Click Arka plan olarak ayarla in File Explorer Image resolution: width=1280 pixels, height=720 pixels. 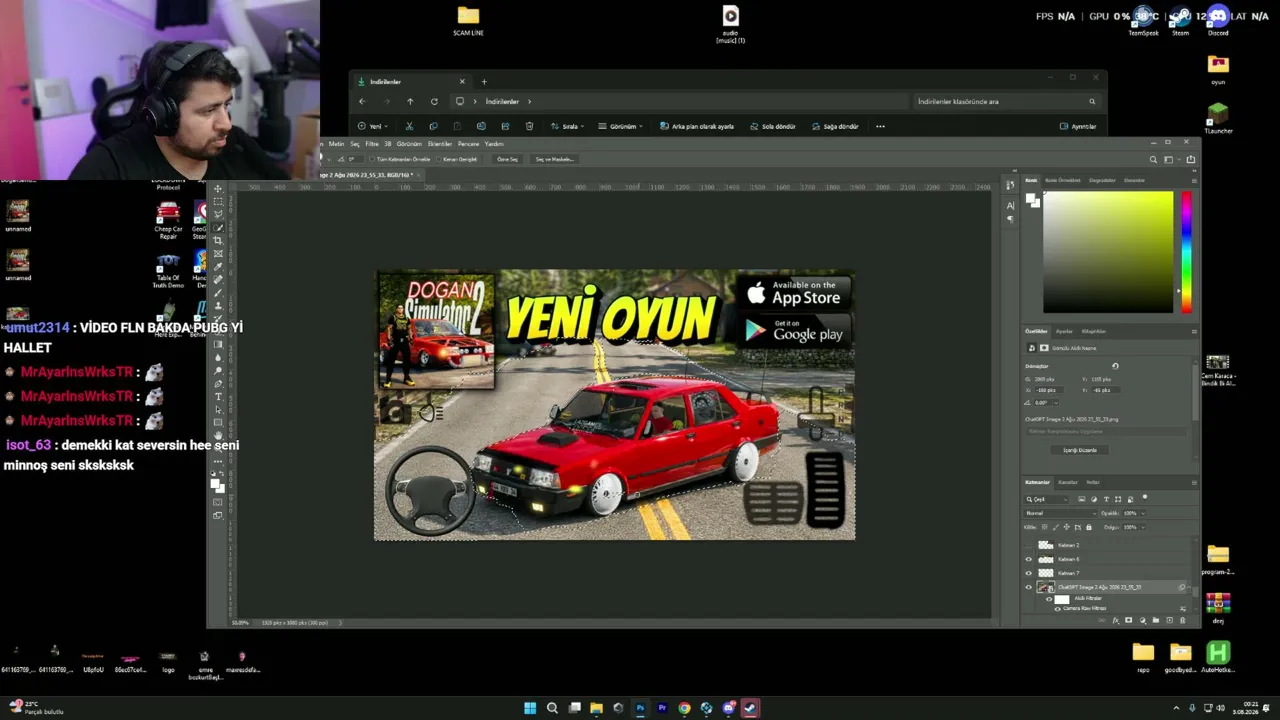[x=697, y=127]
